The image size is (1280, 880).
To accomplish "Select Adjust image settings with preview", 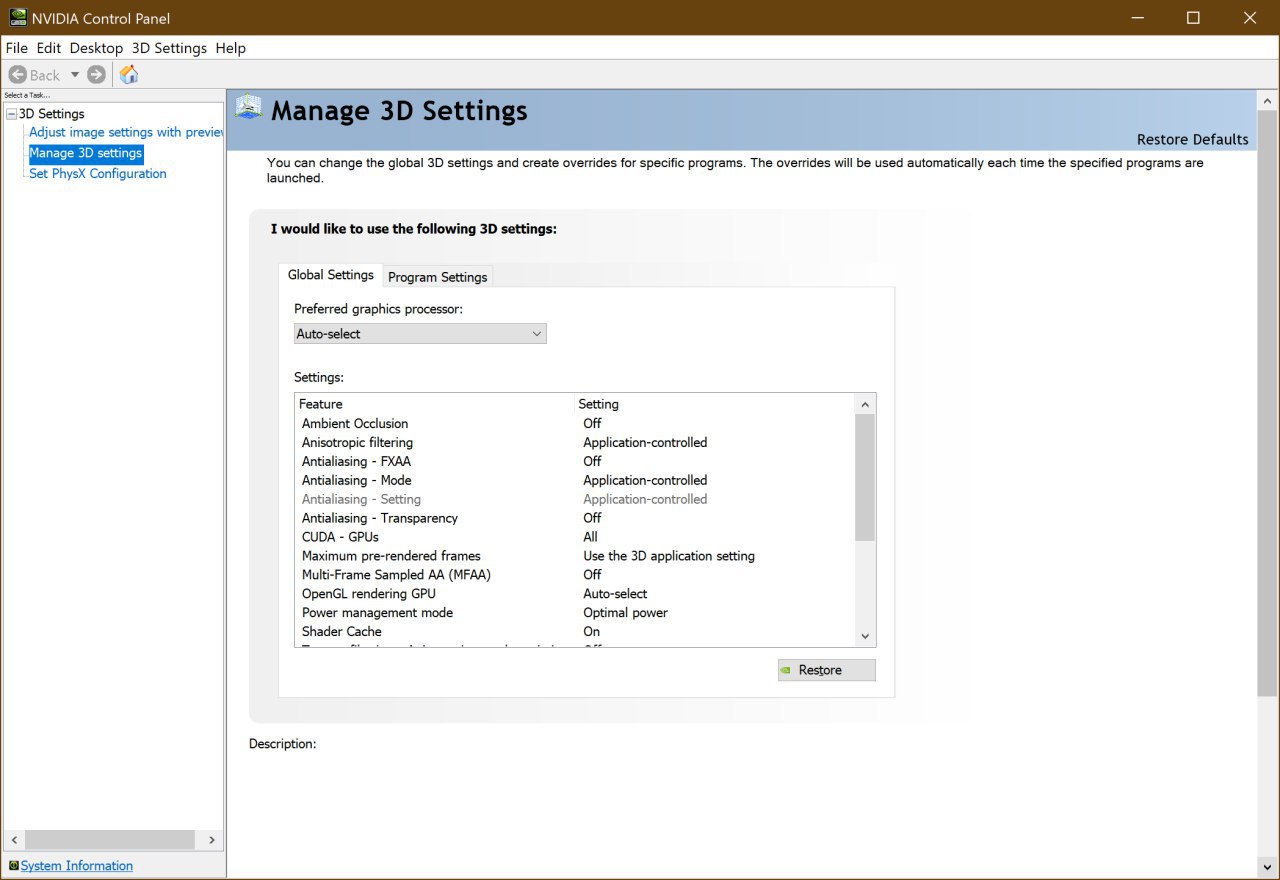I will 125,132.
